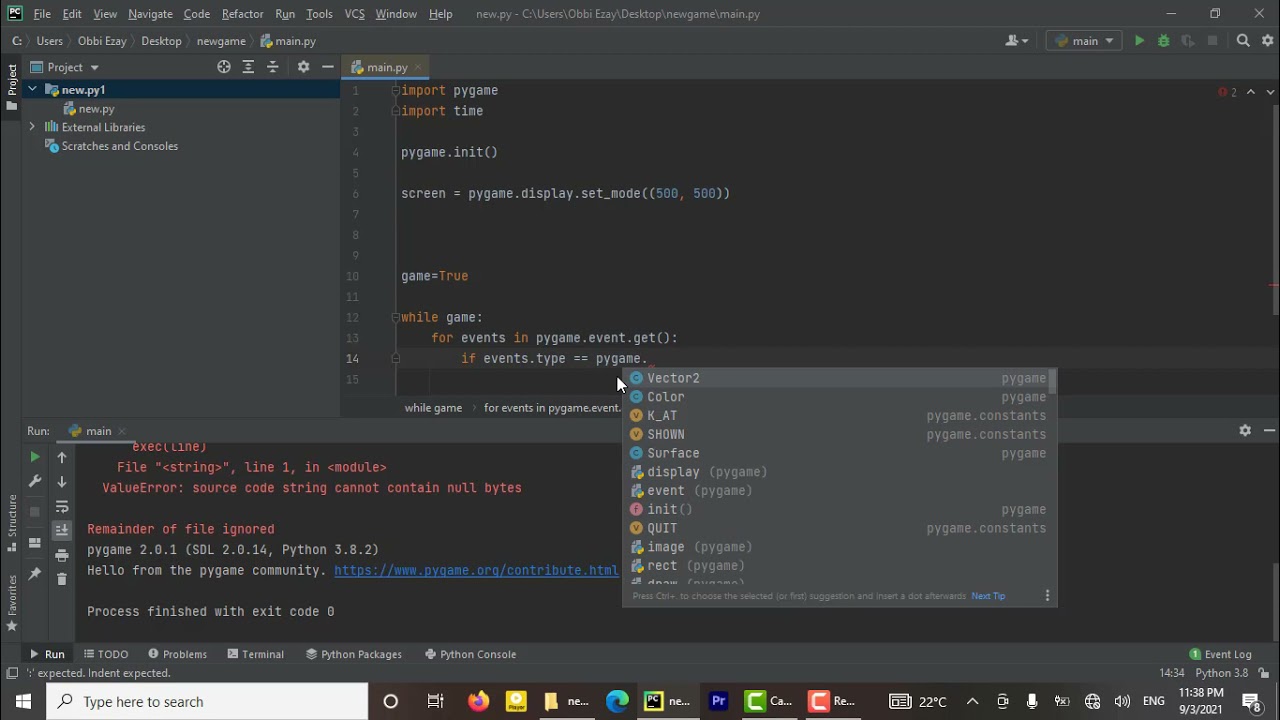This screenshot has width=1280, height=720.
Task: Rerun main with Run panel play icon
Action: click(x=35, y=457)
